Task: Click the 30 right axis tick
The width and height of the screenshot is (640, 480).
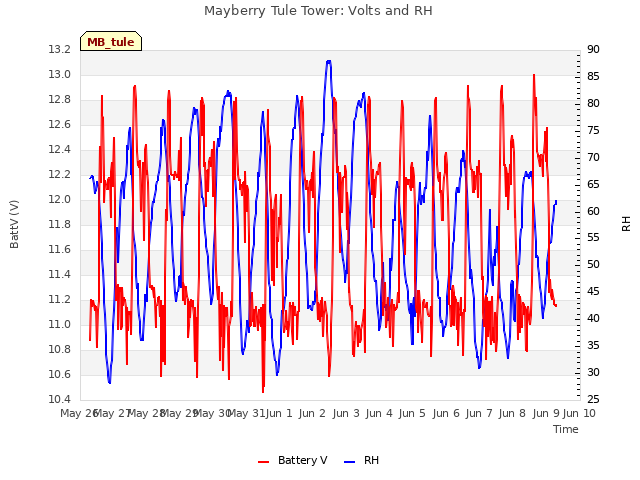Action: [x=593, y=372]
